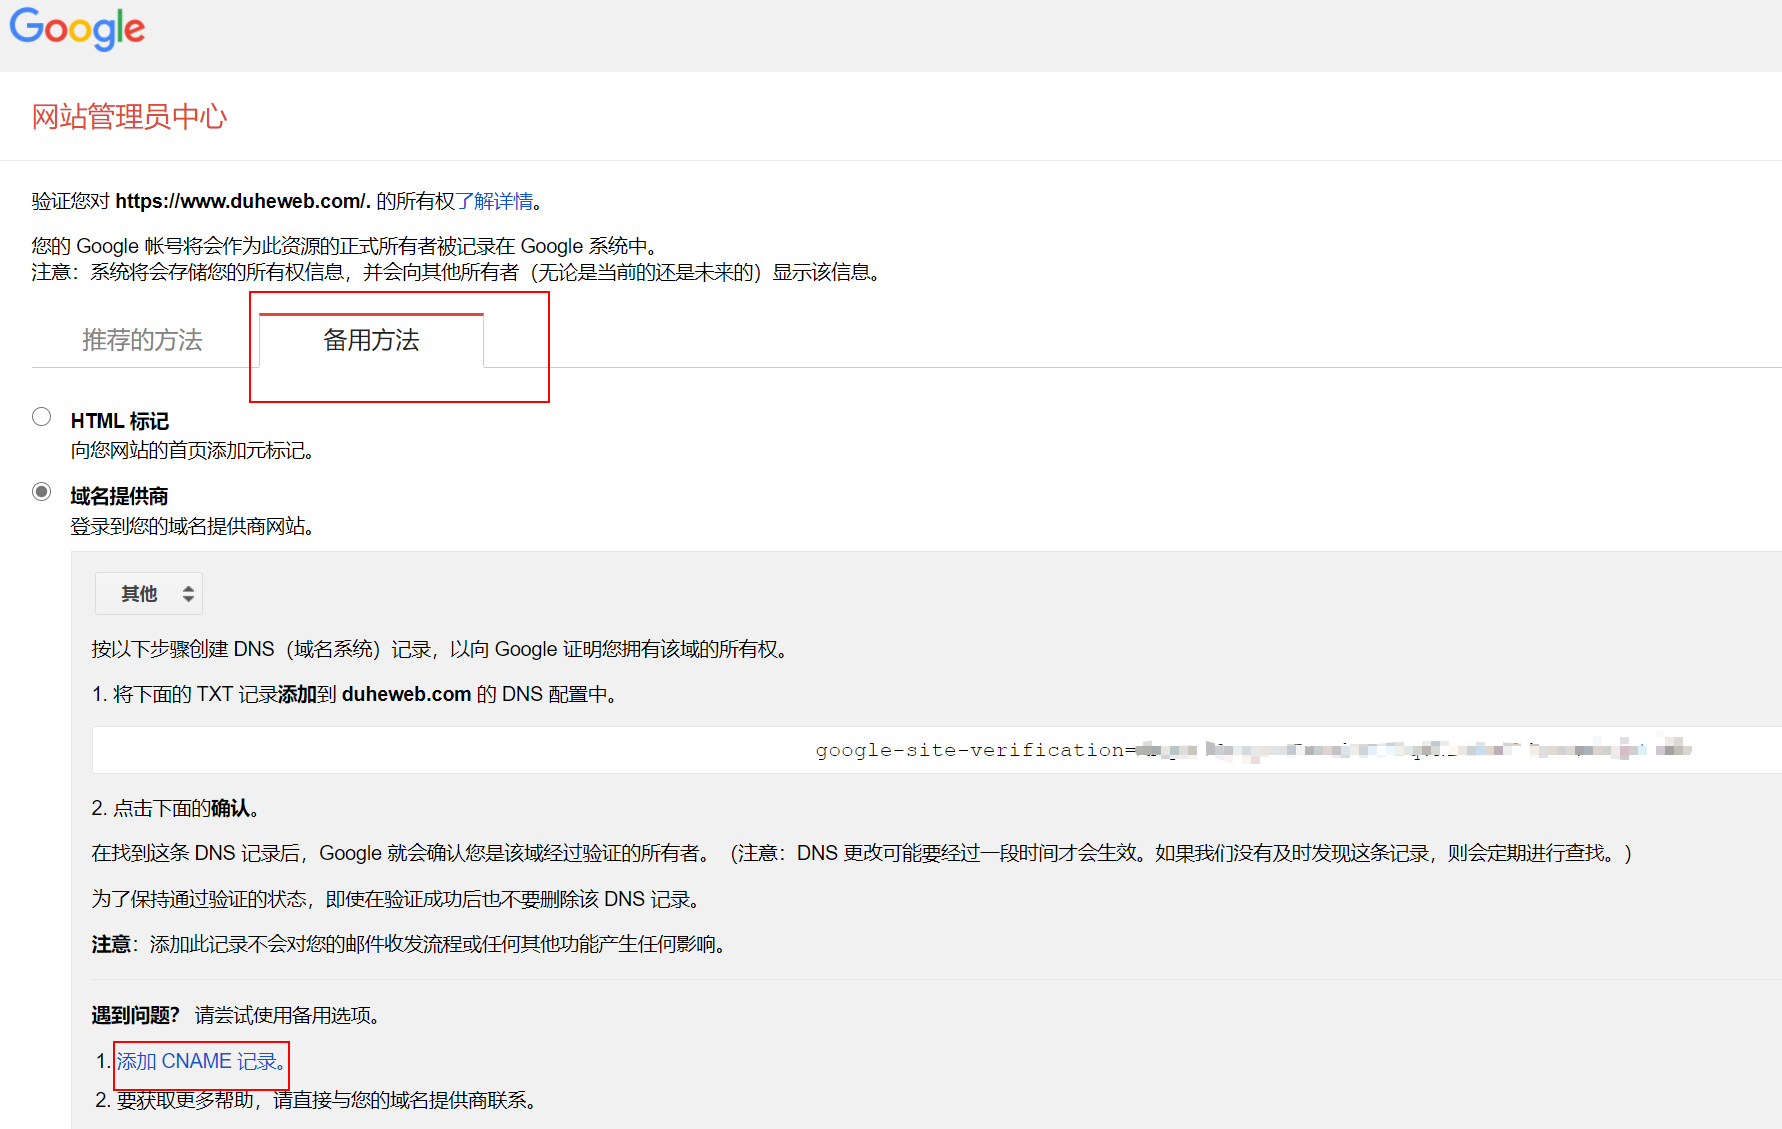Open the 添加 CNAME 记录 link

point(200,1061)
